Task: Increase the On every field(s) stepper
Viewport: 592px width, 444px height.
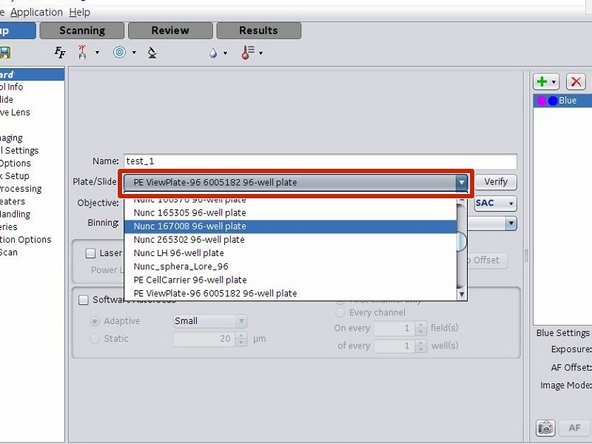Action: pyautogui.click(x=421, y=325)
